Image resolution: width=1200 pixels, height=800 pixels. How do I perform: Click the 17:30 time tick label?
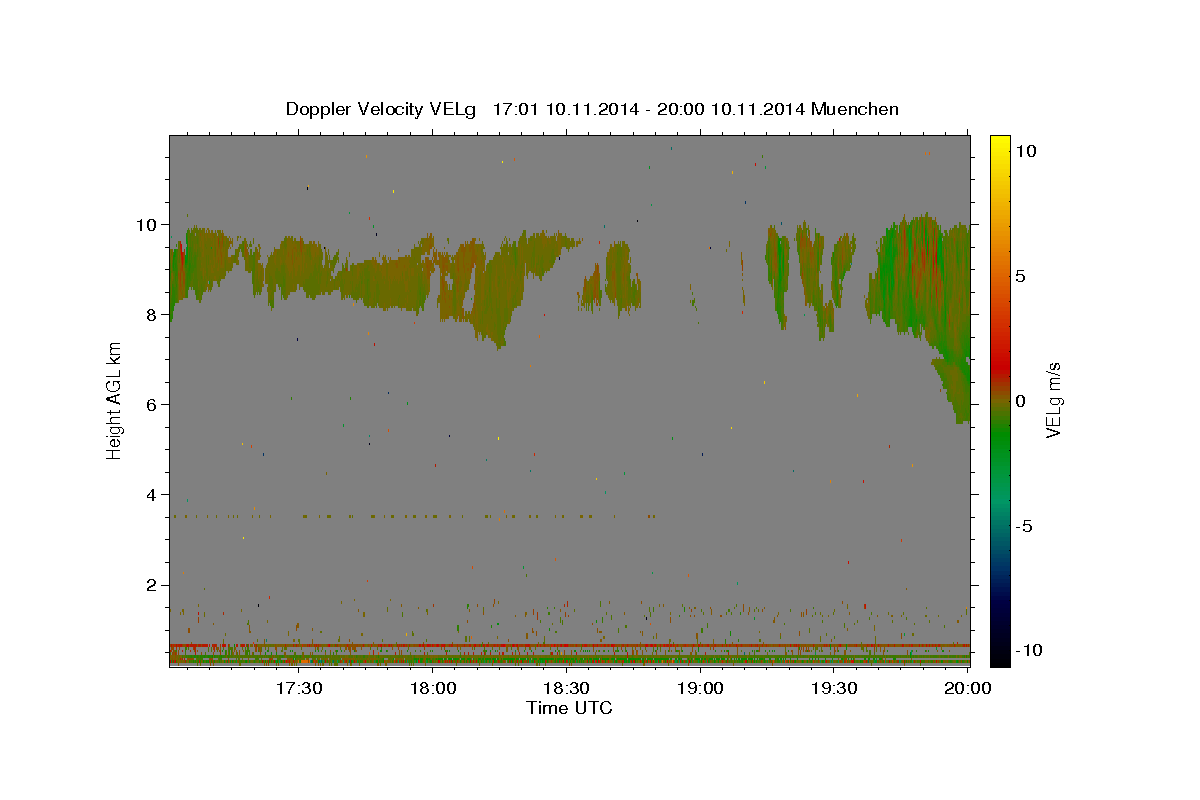click(299, 688)
